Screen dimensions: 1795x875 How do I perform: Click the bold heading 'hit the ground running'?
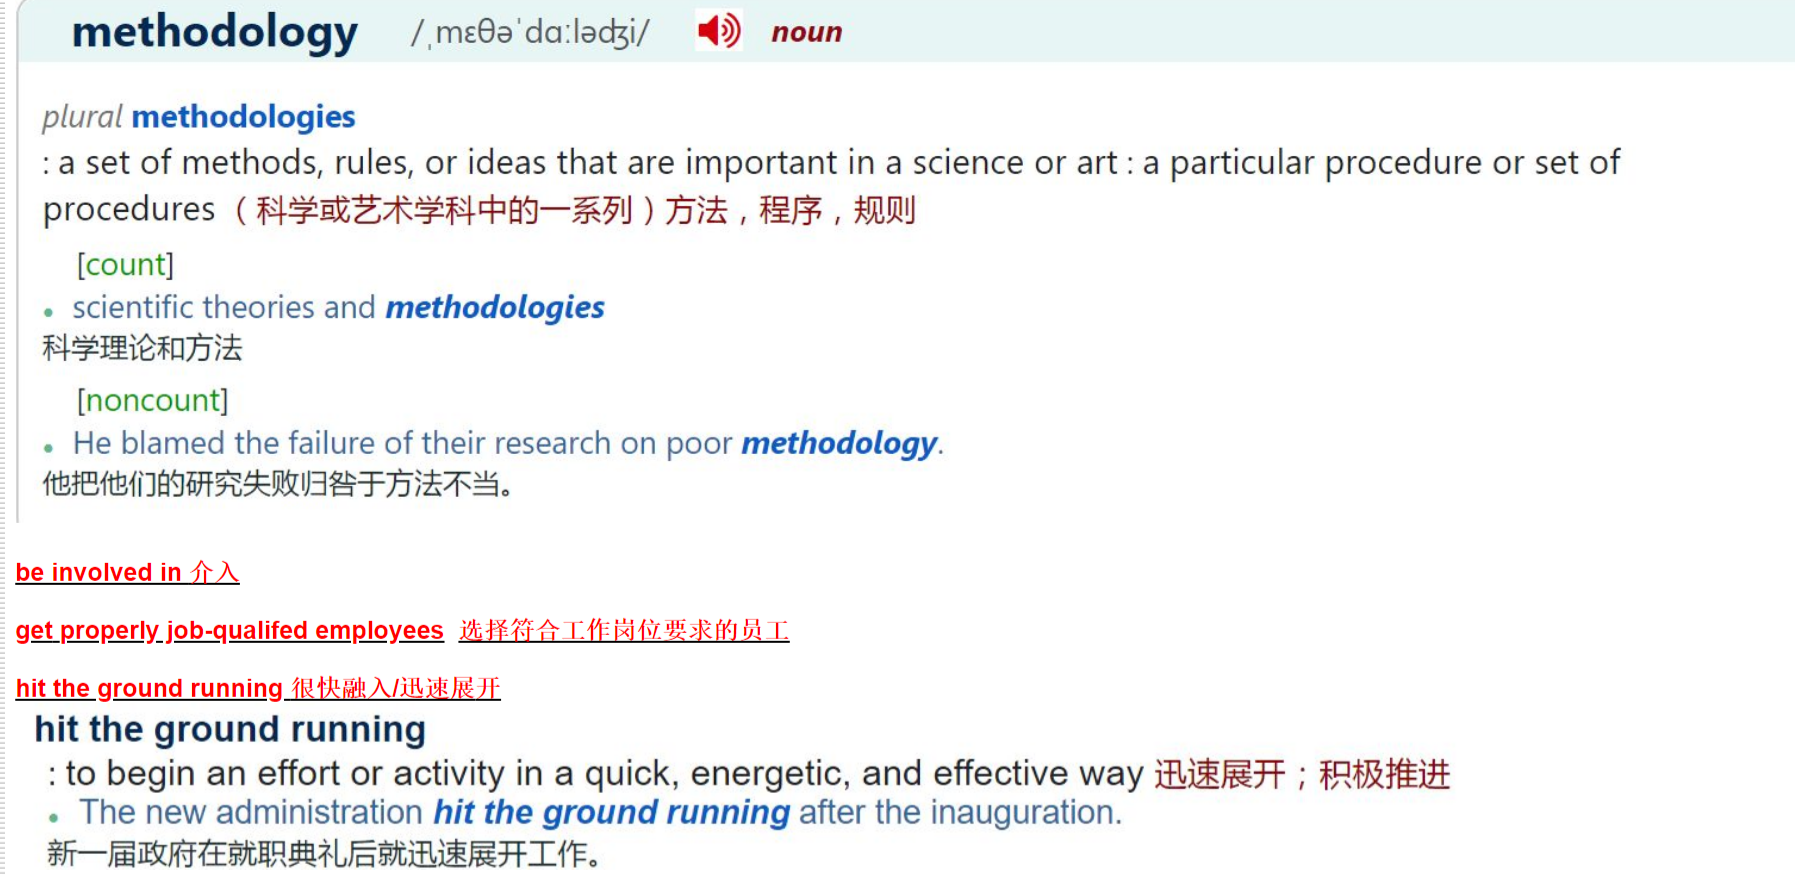230,729
